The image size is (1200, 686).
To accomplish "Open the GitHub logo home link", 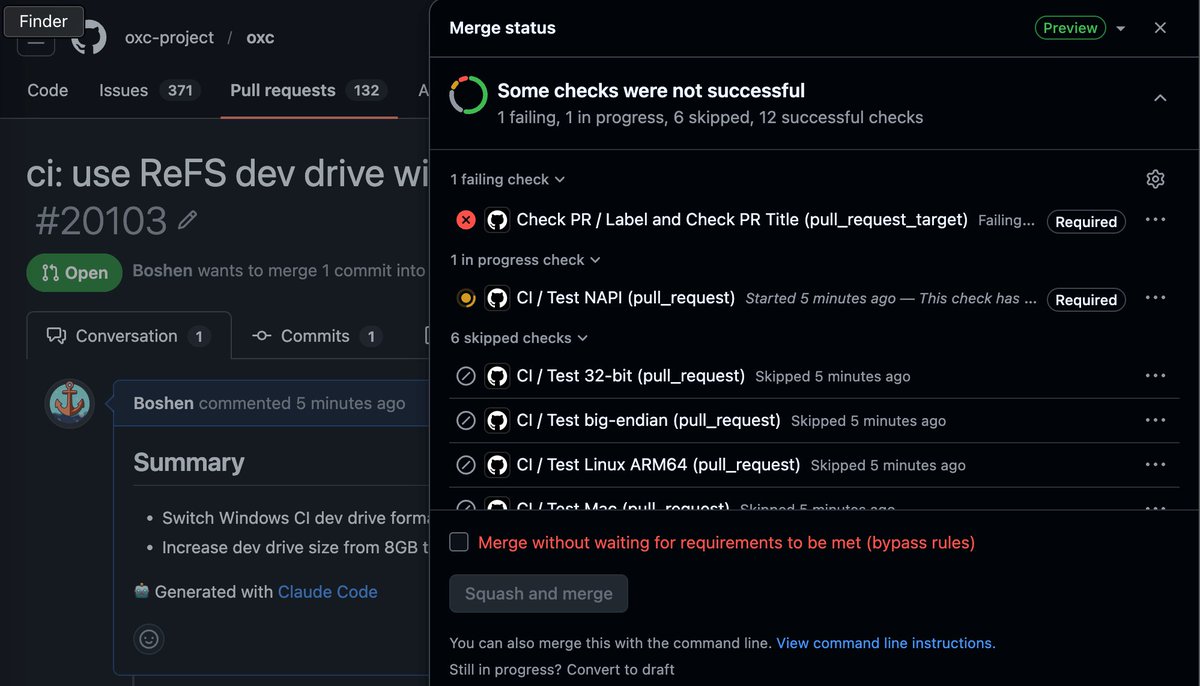I will (x=89, y=38).
